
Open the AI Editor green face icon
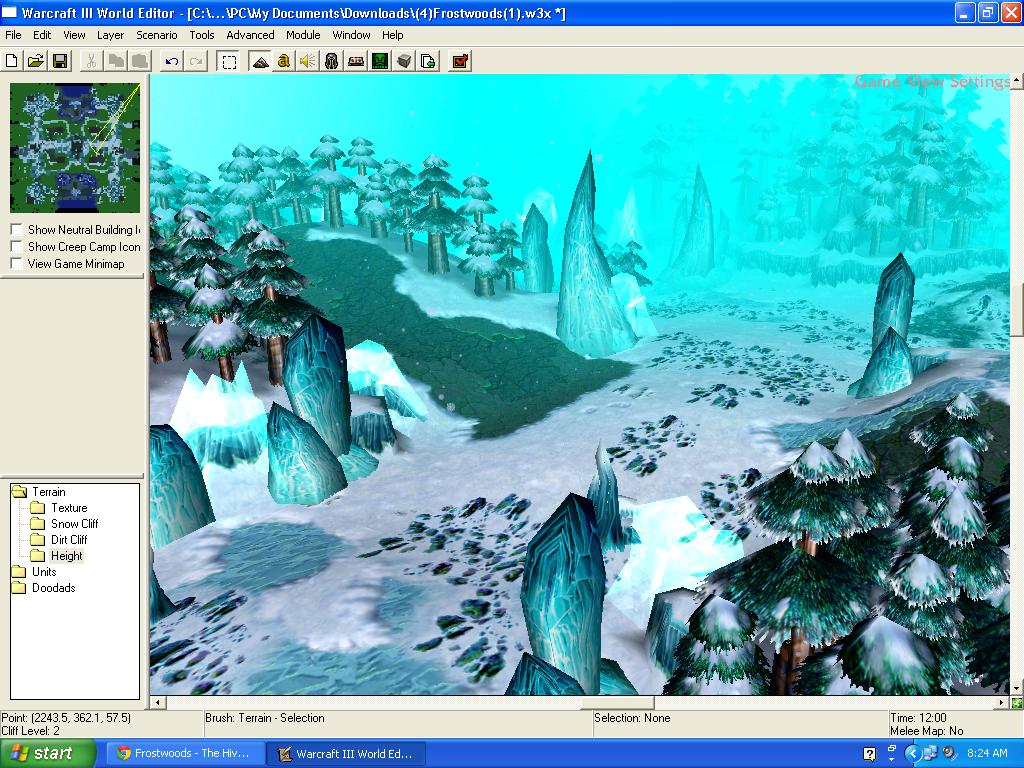coord(380,61)
